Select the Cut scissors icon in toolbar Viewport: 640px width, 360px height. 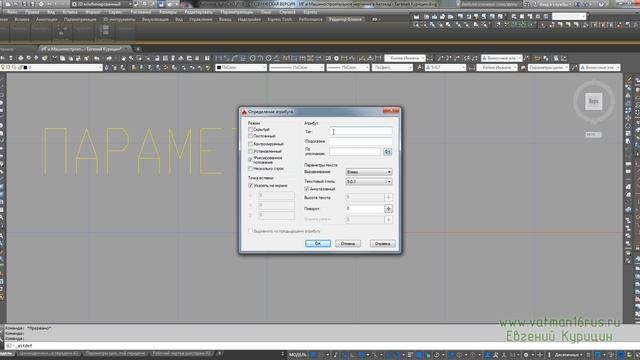click(54, 58)
